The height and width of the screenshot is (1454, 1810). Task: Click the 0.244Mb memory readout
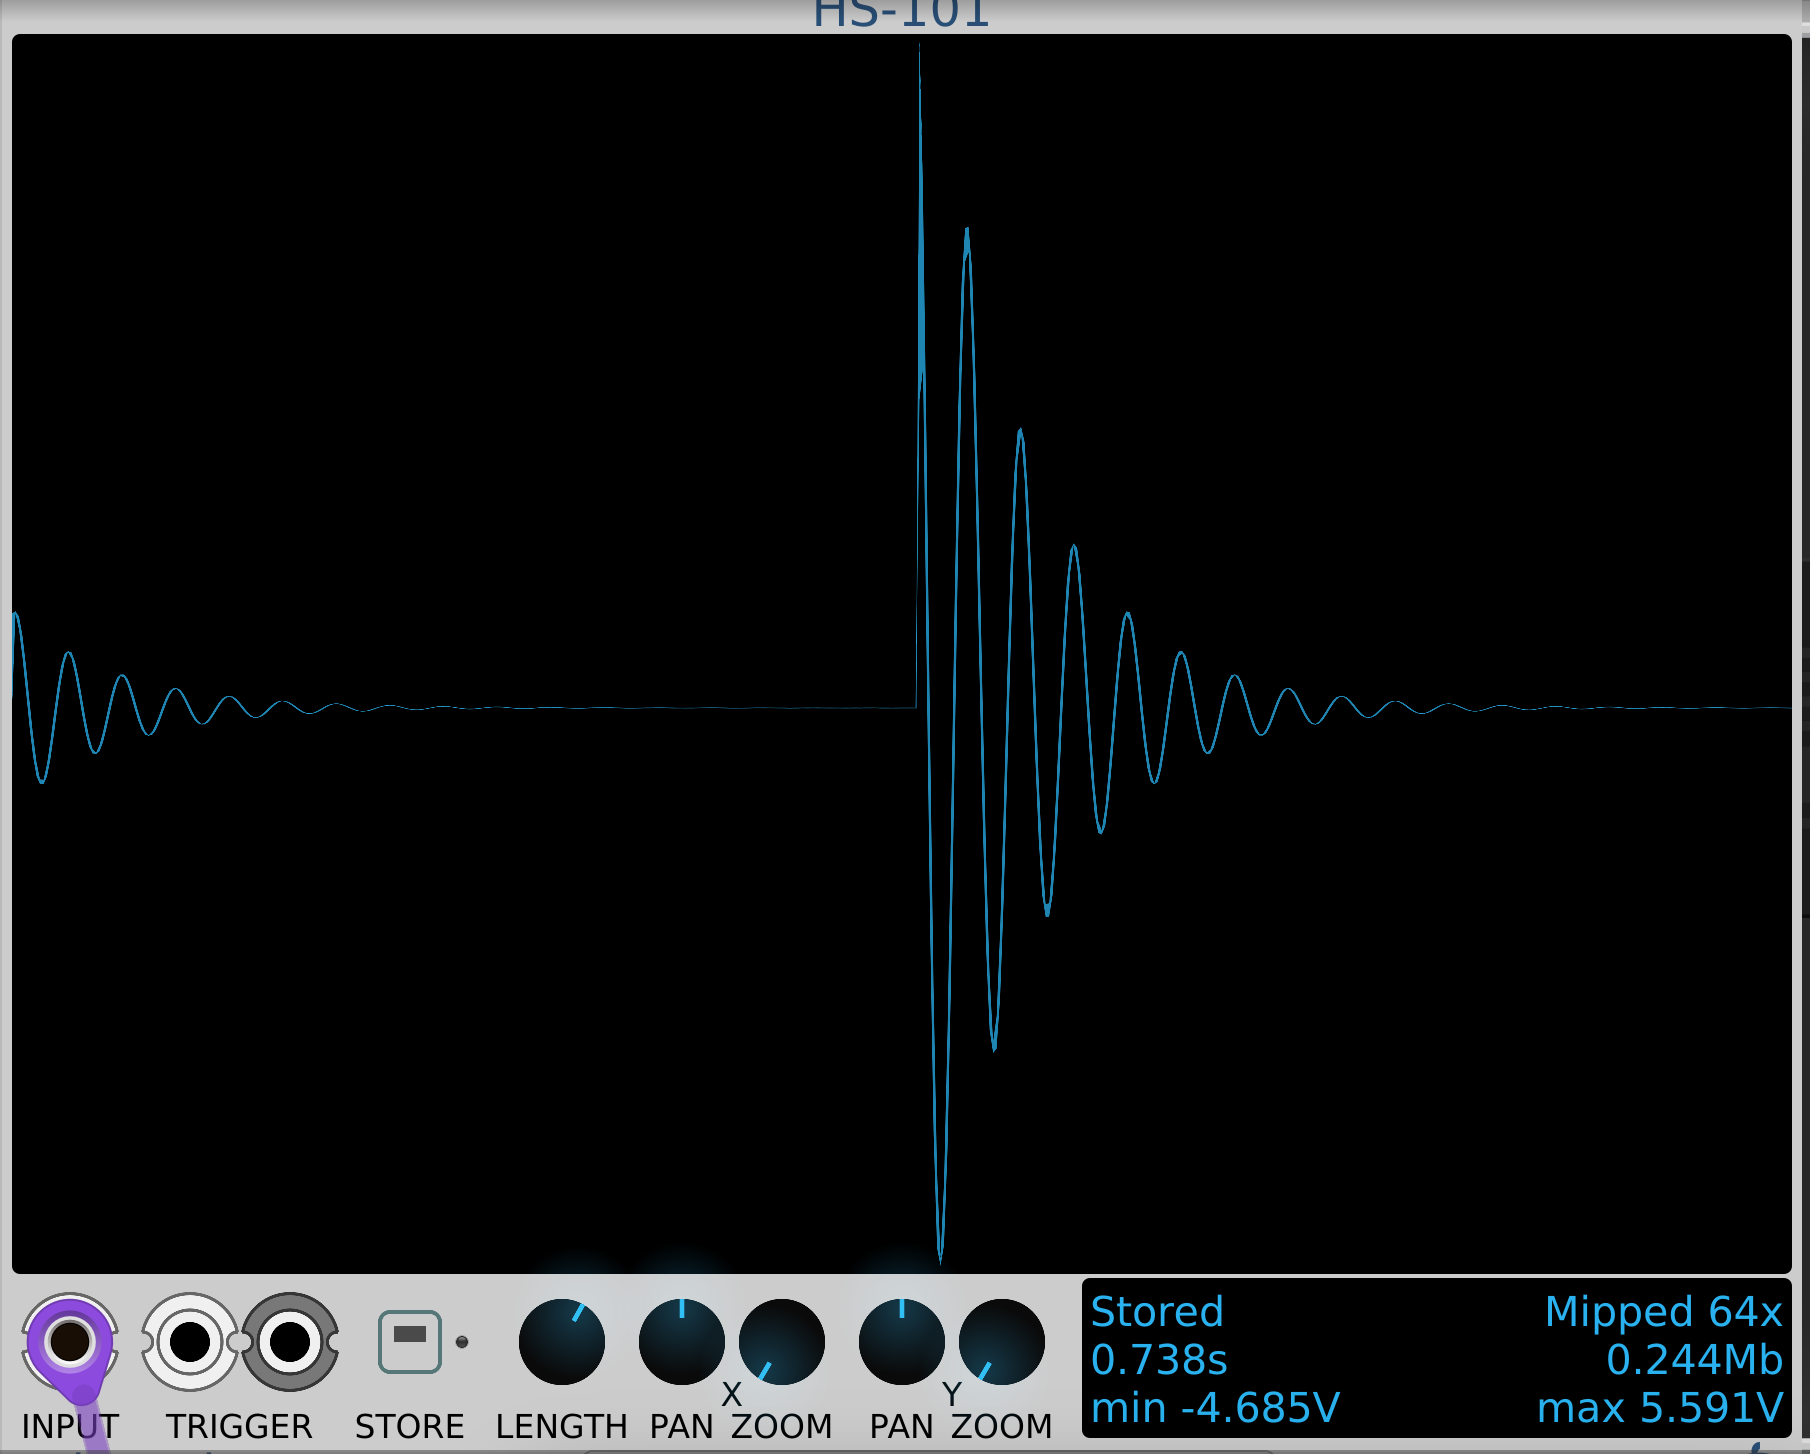pos(1695,1360)
